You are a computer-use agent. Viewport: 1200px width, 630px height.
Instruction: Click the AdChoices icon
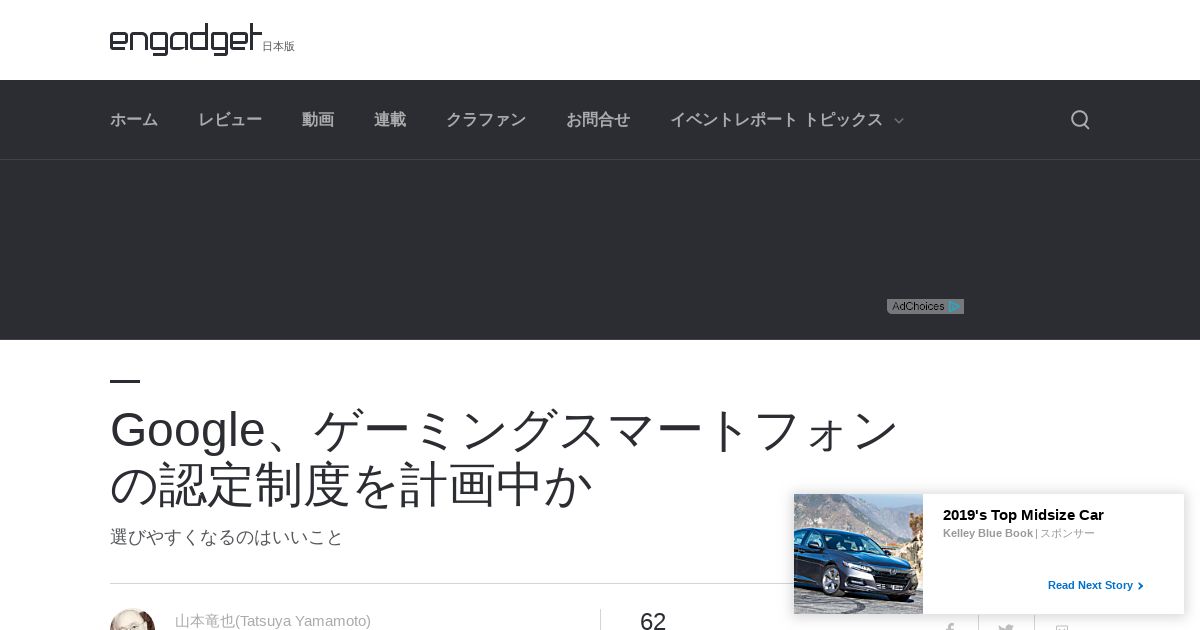point(925,306)
